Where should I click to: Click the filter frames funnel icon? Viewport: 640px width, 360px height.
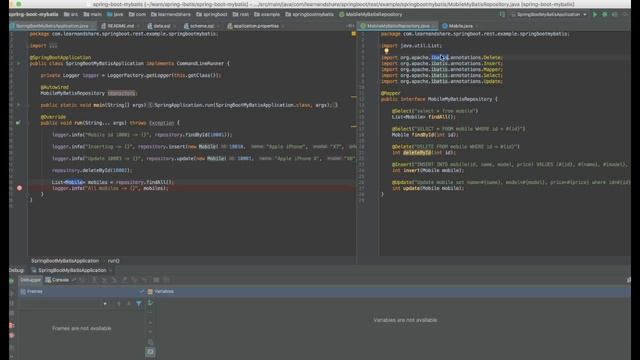tap(139, 304)
